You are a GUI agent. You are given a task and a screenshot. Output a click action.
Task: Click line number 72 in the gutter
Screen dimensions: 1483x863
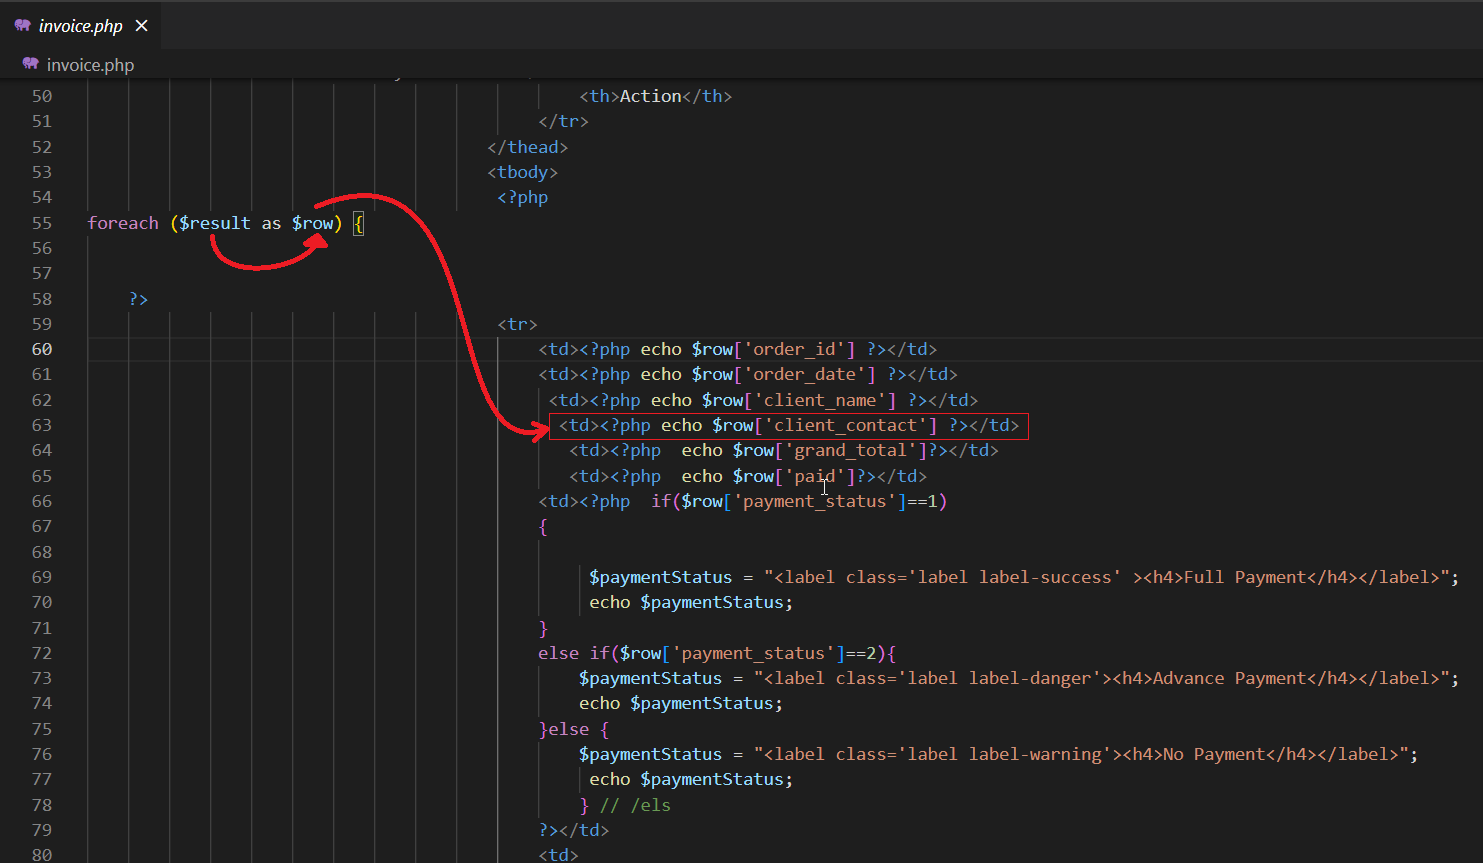click(x=41, y=653)
